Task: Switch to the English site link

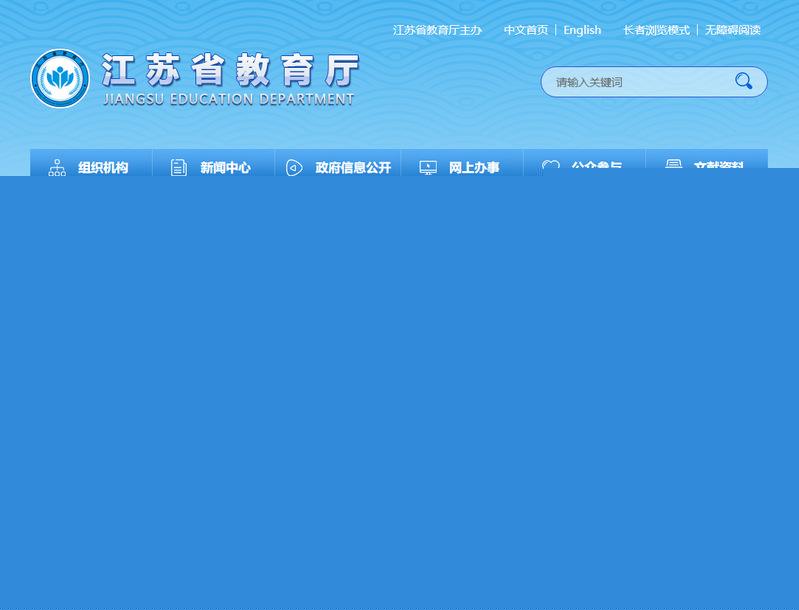Action: 582,30
